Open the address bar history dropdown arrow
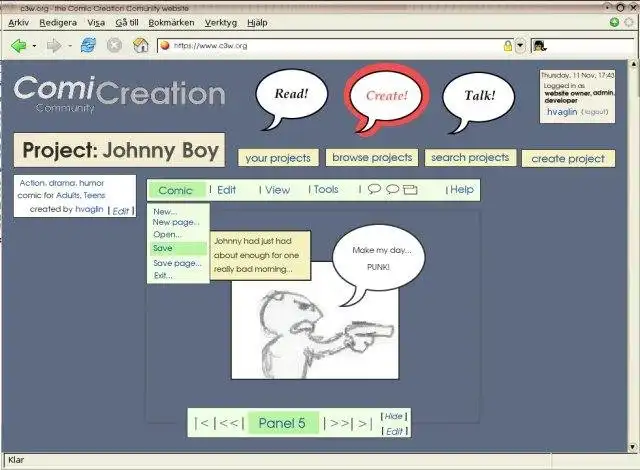640x470 pixels. pyautogui.click(x=520, y=46)
